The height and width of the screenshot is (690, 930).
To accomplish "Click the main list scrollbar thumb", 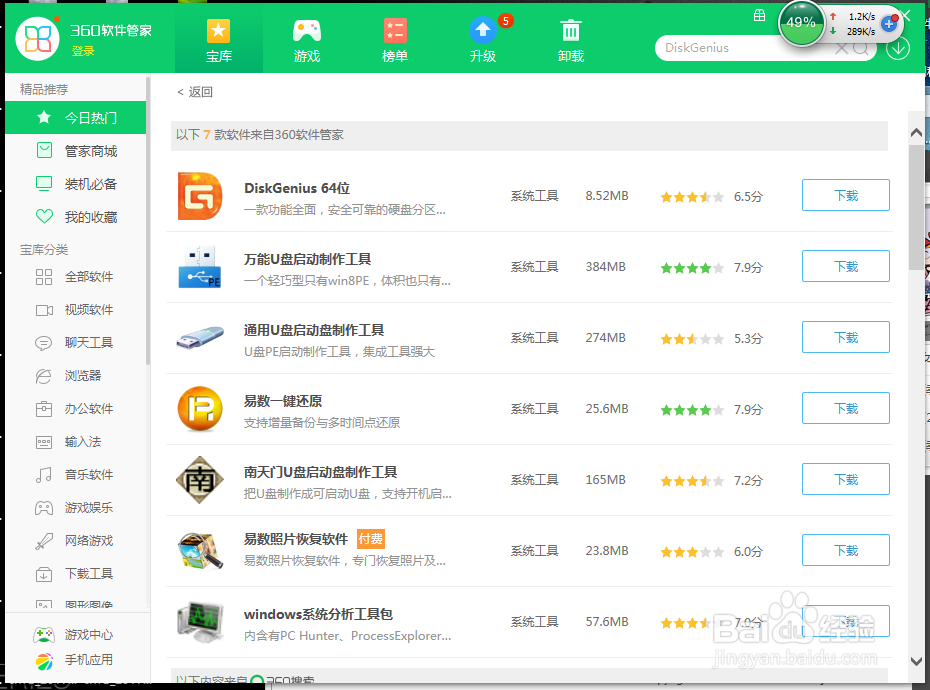I will click(x=916, y=206).
